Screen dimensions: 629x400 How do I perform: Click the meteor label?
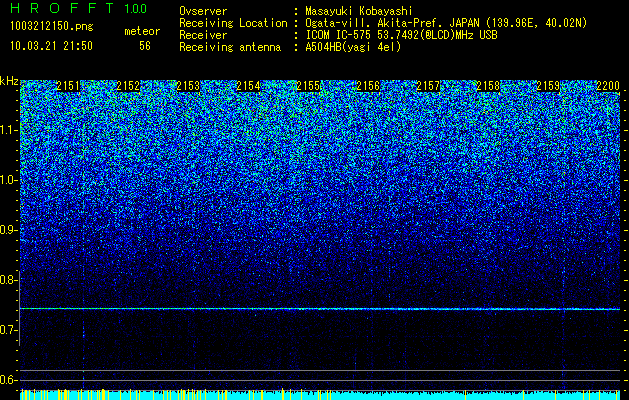pyautogui.click(x=142, y=31)
